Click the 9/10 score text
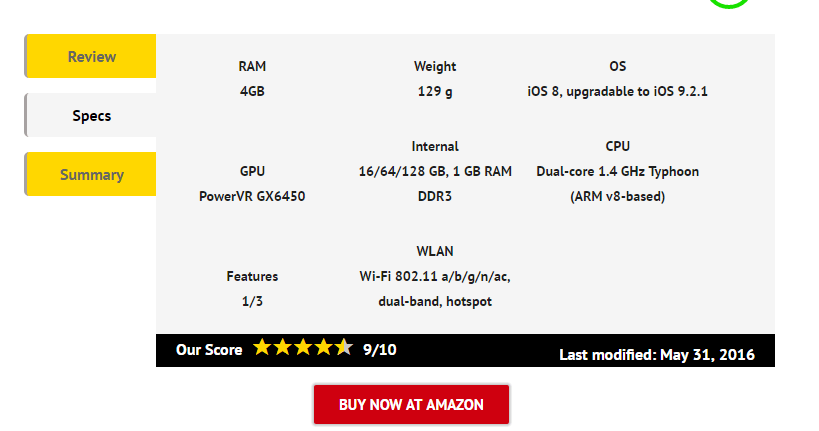Viewport: 819px width, 431px height. [x=380, y=350]
